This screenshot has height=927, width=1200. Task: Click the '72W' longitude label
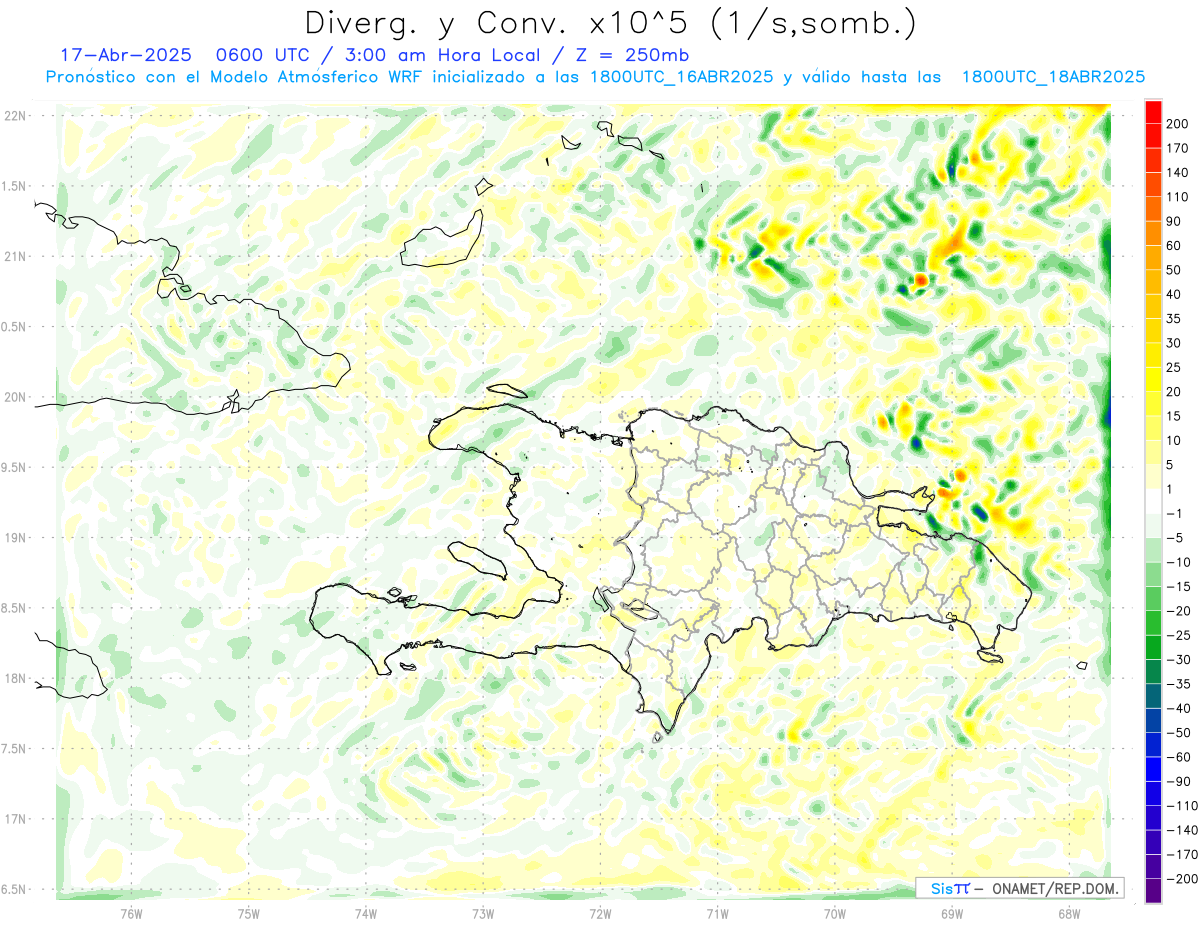[600, 912]
